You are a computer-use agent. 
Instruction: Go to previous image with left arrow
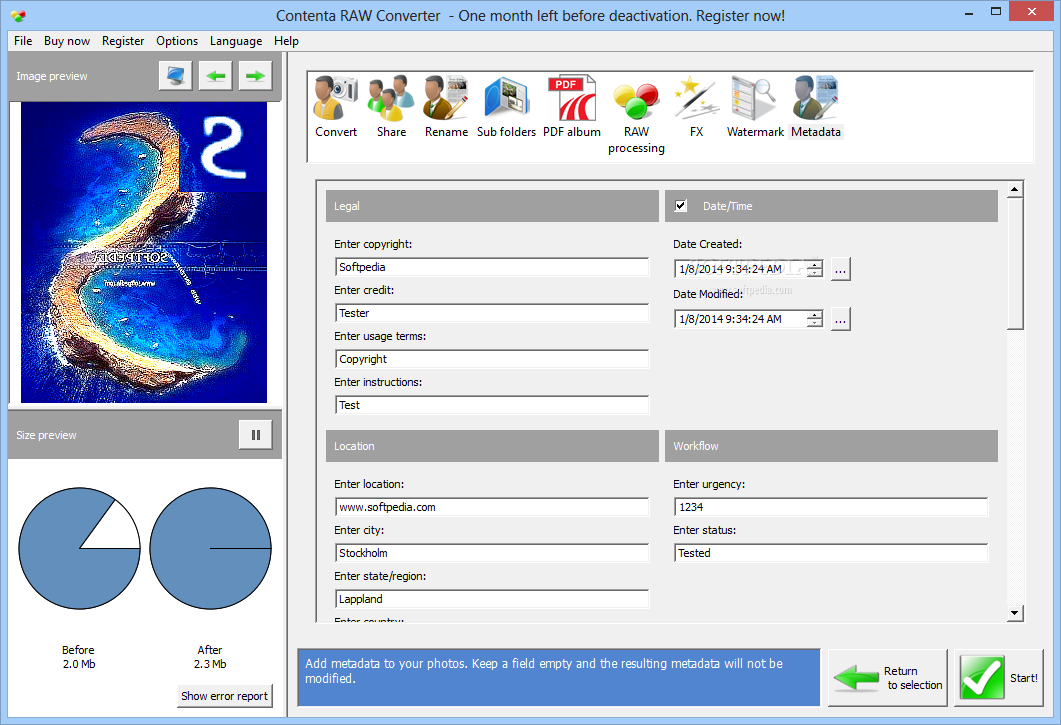point(216,76)
